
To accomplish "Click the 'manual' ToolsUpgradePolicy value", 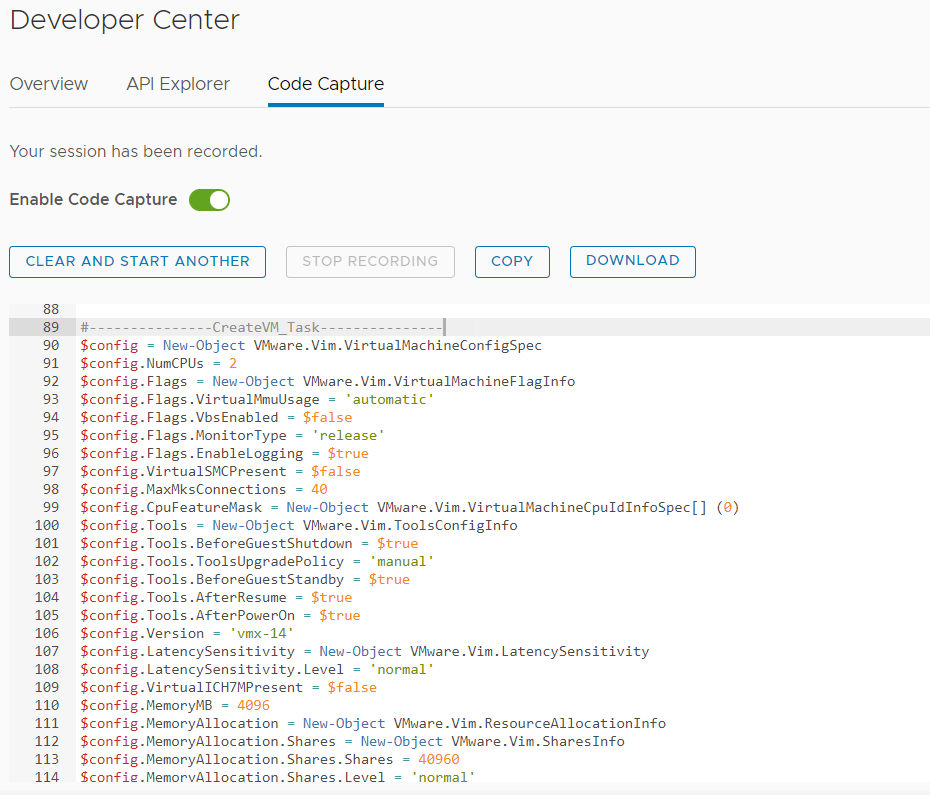I will (402, 562).
